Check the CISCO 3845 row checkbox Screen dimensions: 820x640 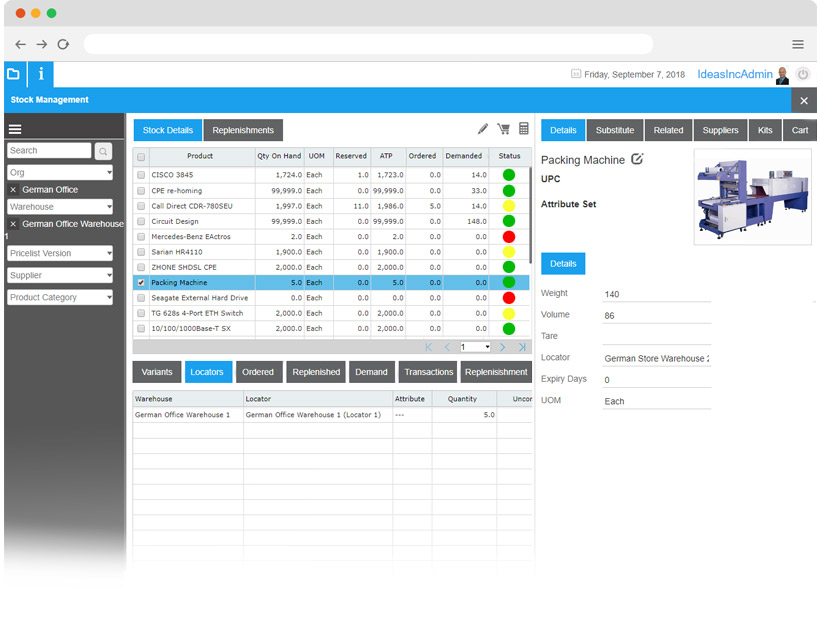[x=141, y=175]
